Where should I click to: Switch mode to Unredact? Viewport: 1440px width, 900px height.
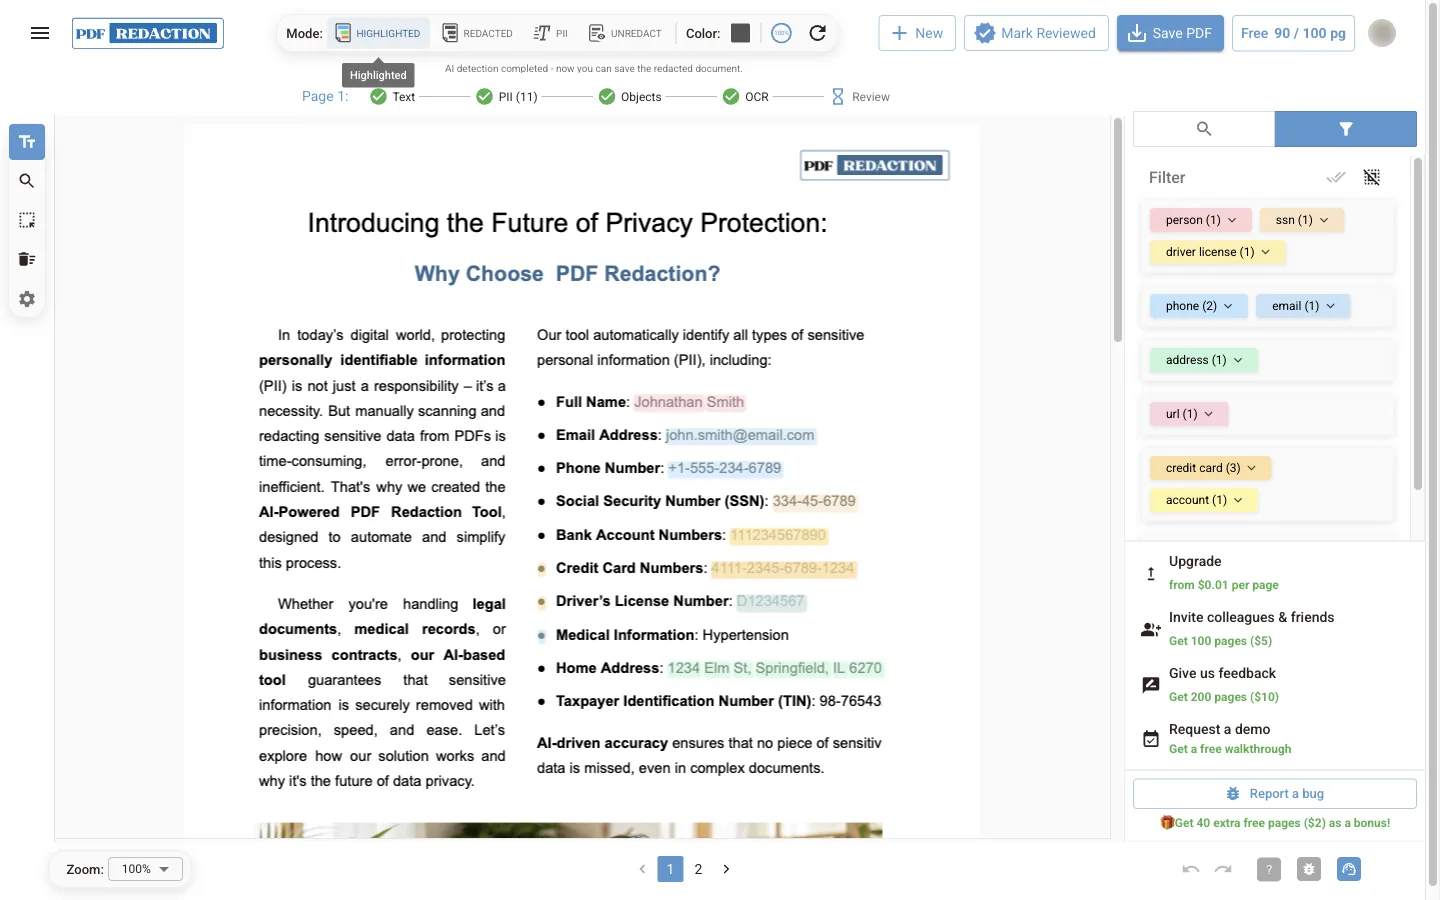point(626,33)
